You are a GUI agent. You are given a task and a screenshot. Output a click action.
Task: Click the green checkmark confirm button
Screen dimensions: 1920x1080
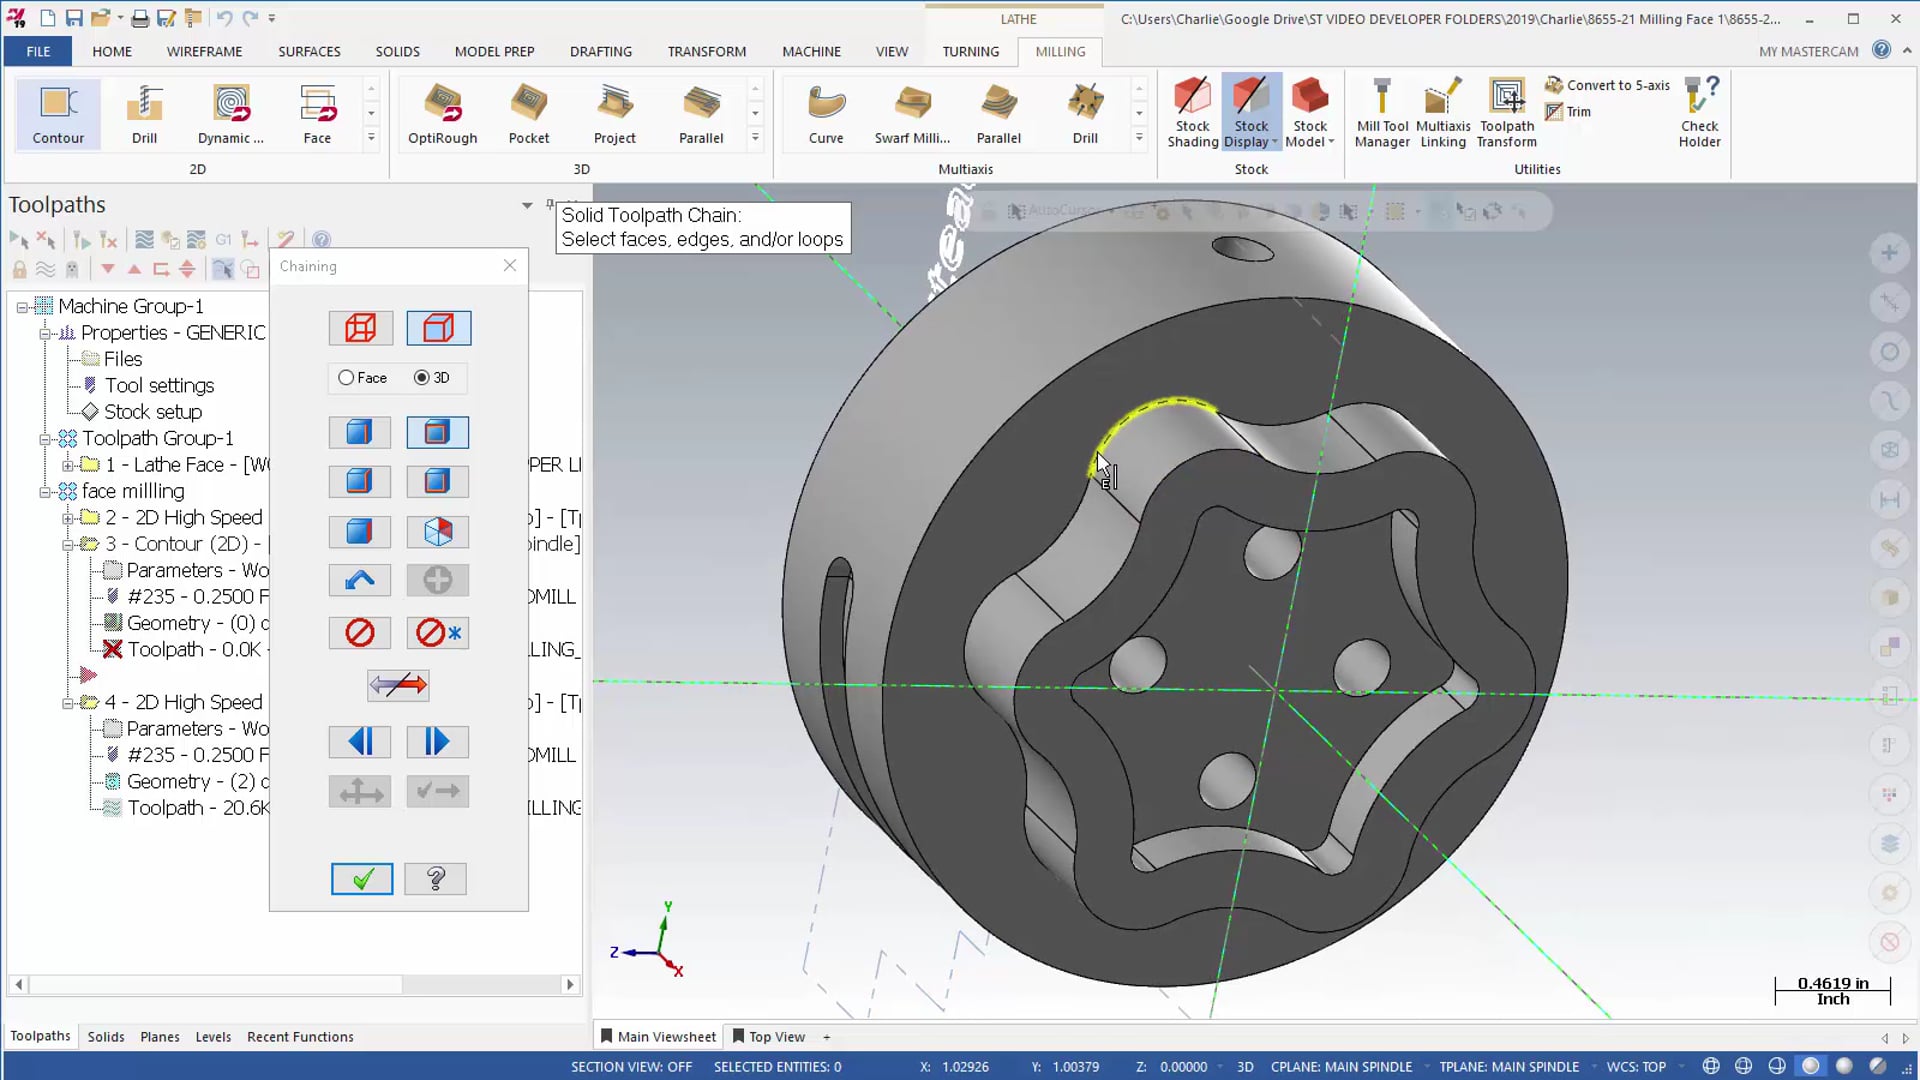click(x=363, y=878)
